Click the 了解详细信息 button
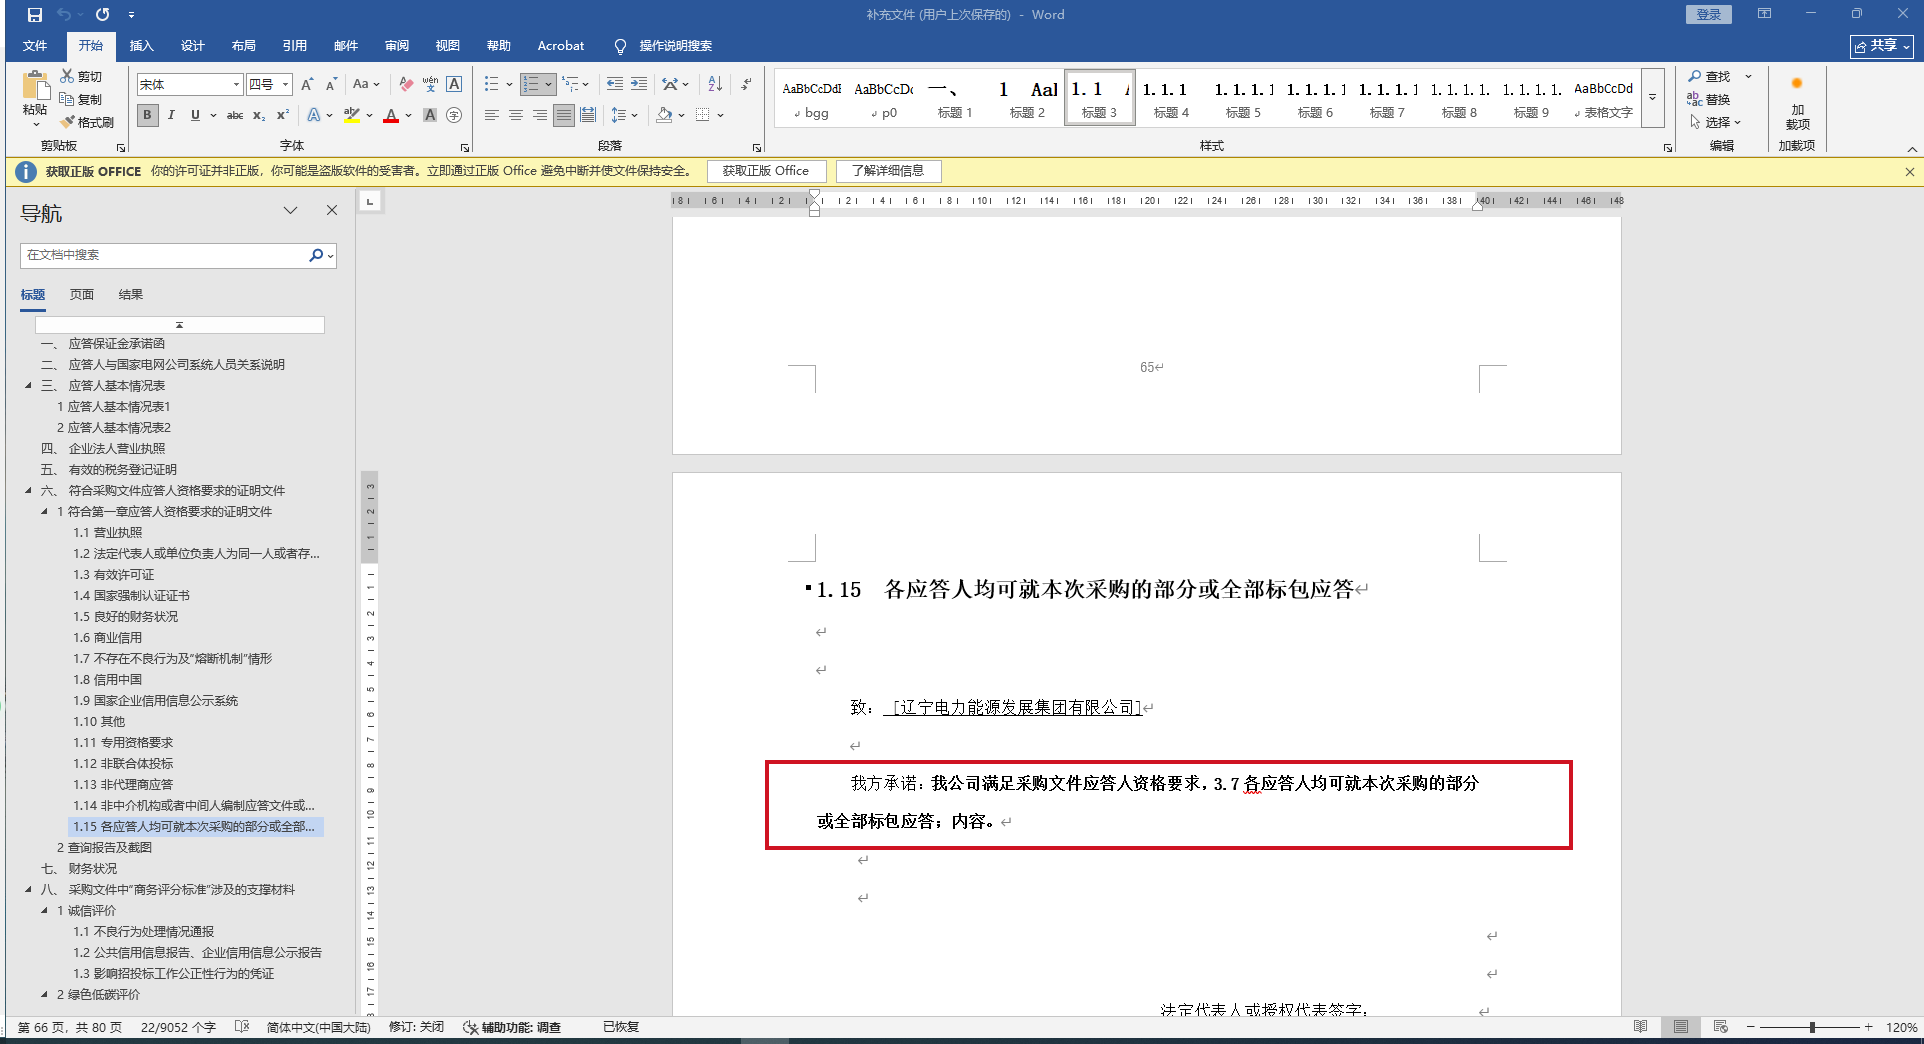 point(888,171)
